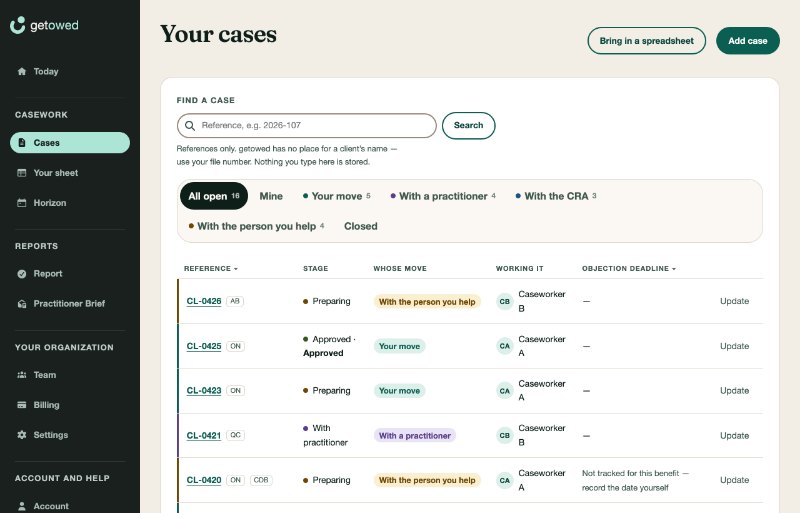Click the Cases document icon in sidebar
The width and height of the screenshot is (800, 513).
(x=22, y=142)
